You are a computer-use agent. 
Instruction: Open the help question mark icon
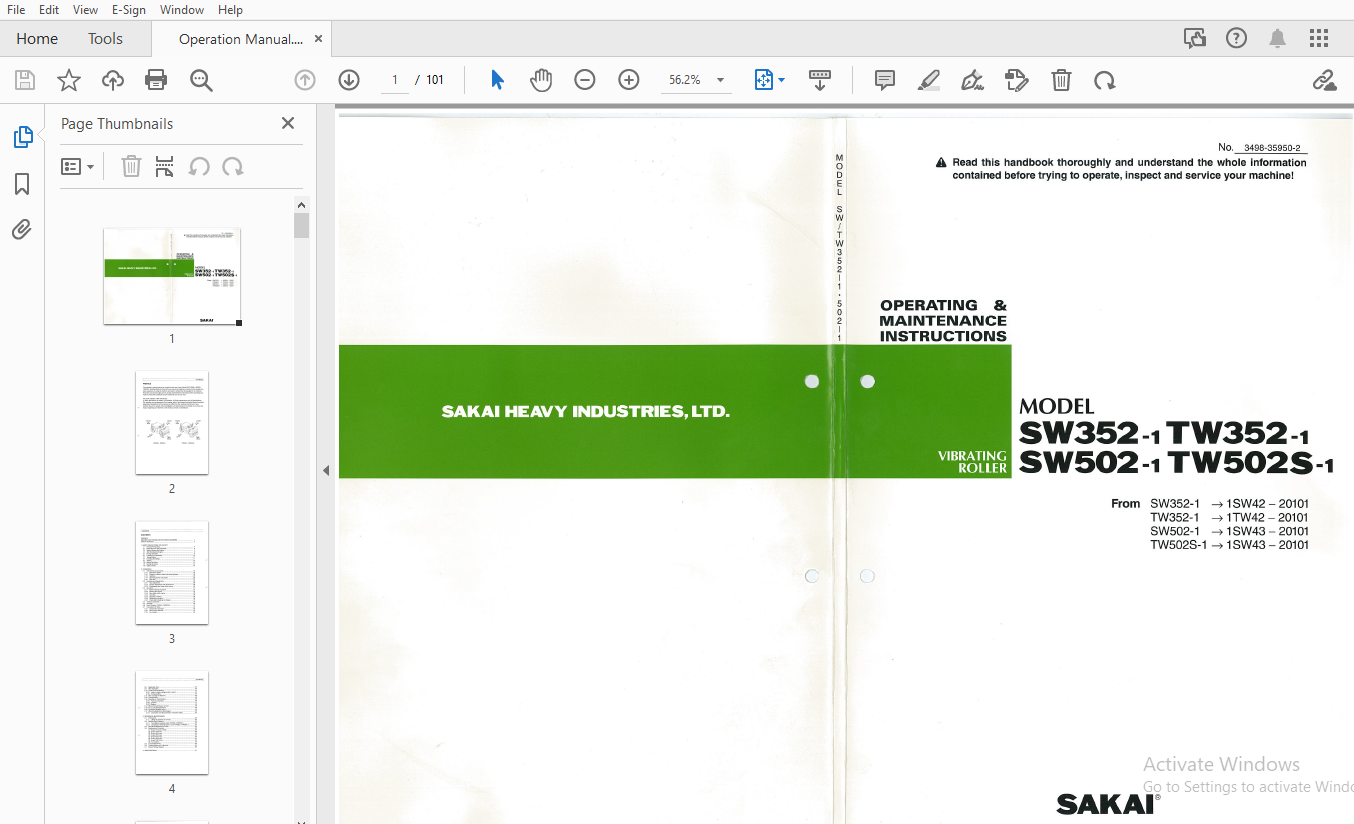tap(1237, 39)
